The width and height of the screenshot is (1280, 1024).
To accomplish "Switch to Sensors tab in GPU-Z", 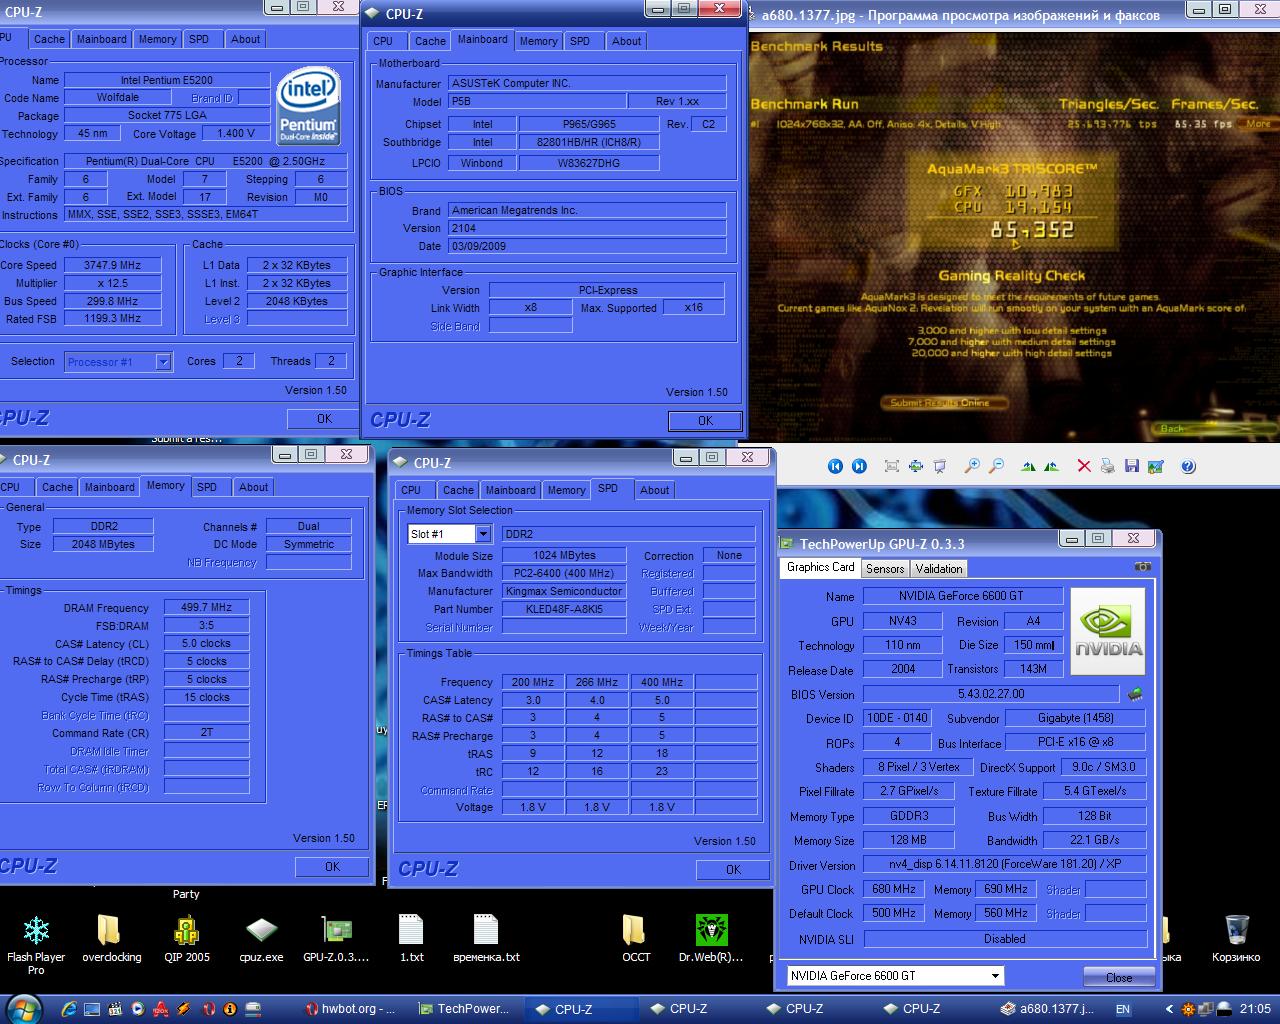I will coord(885,568).
